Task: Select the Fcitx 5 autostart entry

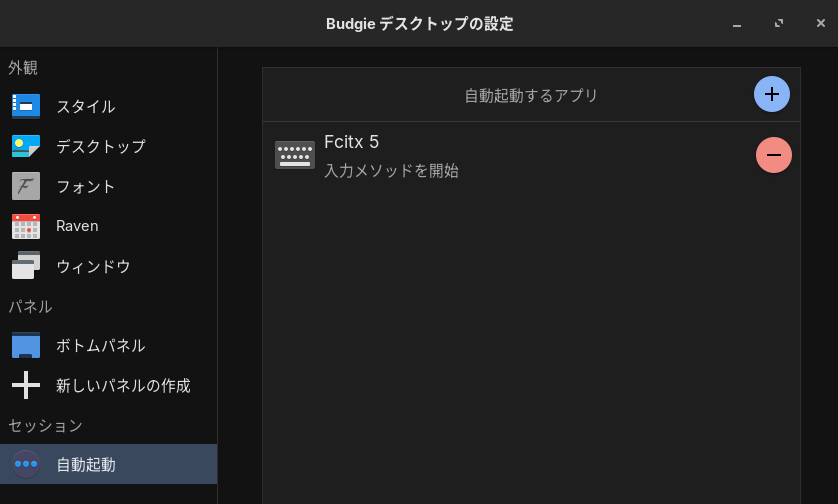Action: pyautogui.click(x=531, y=156)
